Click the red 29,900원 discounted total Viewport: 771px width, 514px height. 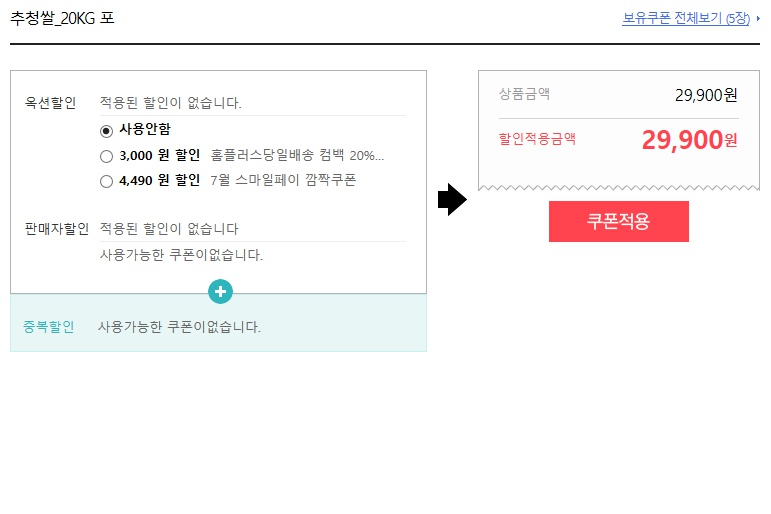(x=689, y=140)
